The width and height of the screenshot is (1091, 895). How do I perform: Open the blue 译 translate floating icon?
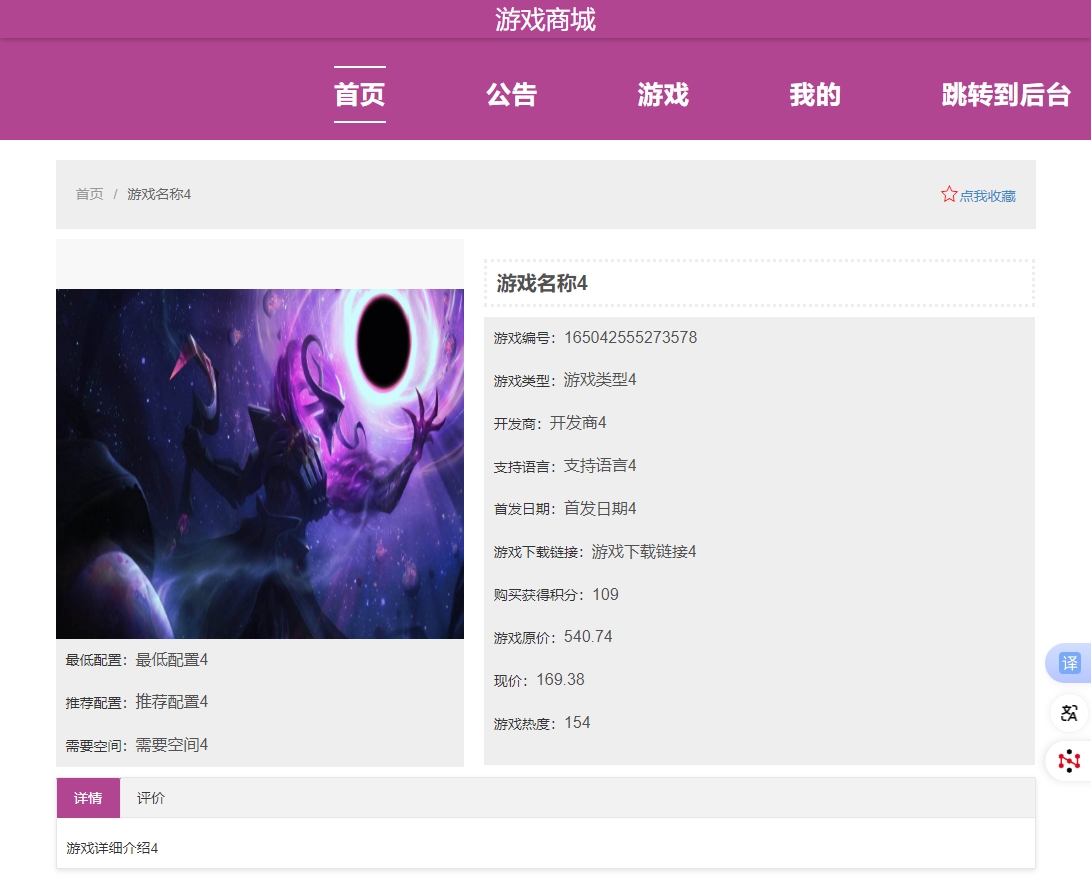1068,663
